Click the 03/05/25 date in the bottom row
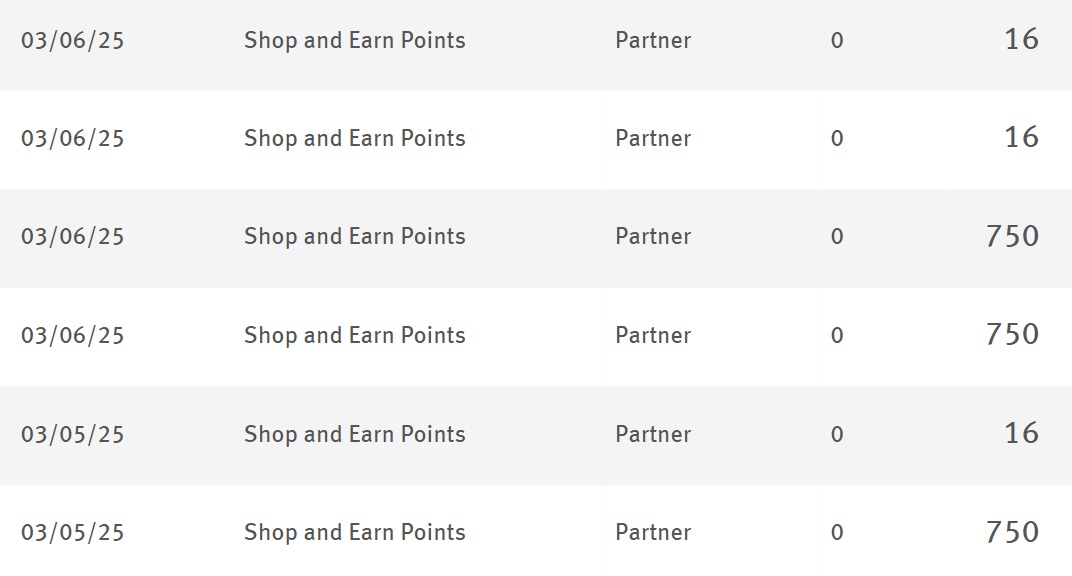This screenshot has width=1072, height=576. click(73, 532)
